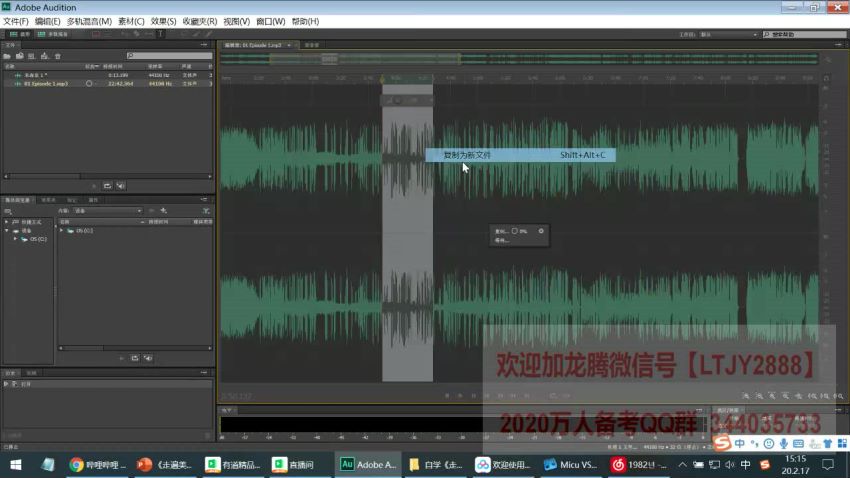Toggle loop playback in Files panel preview

click(x=107, y=186)
